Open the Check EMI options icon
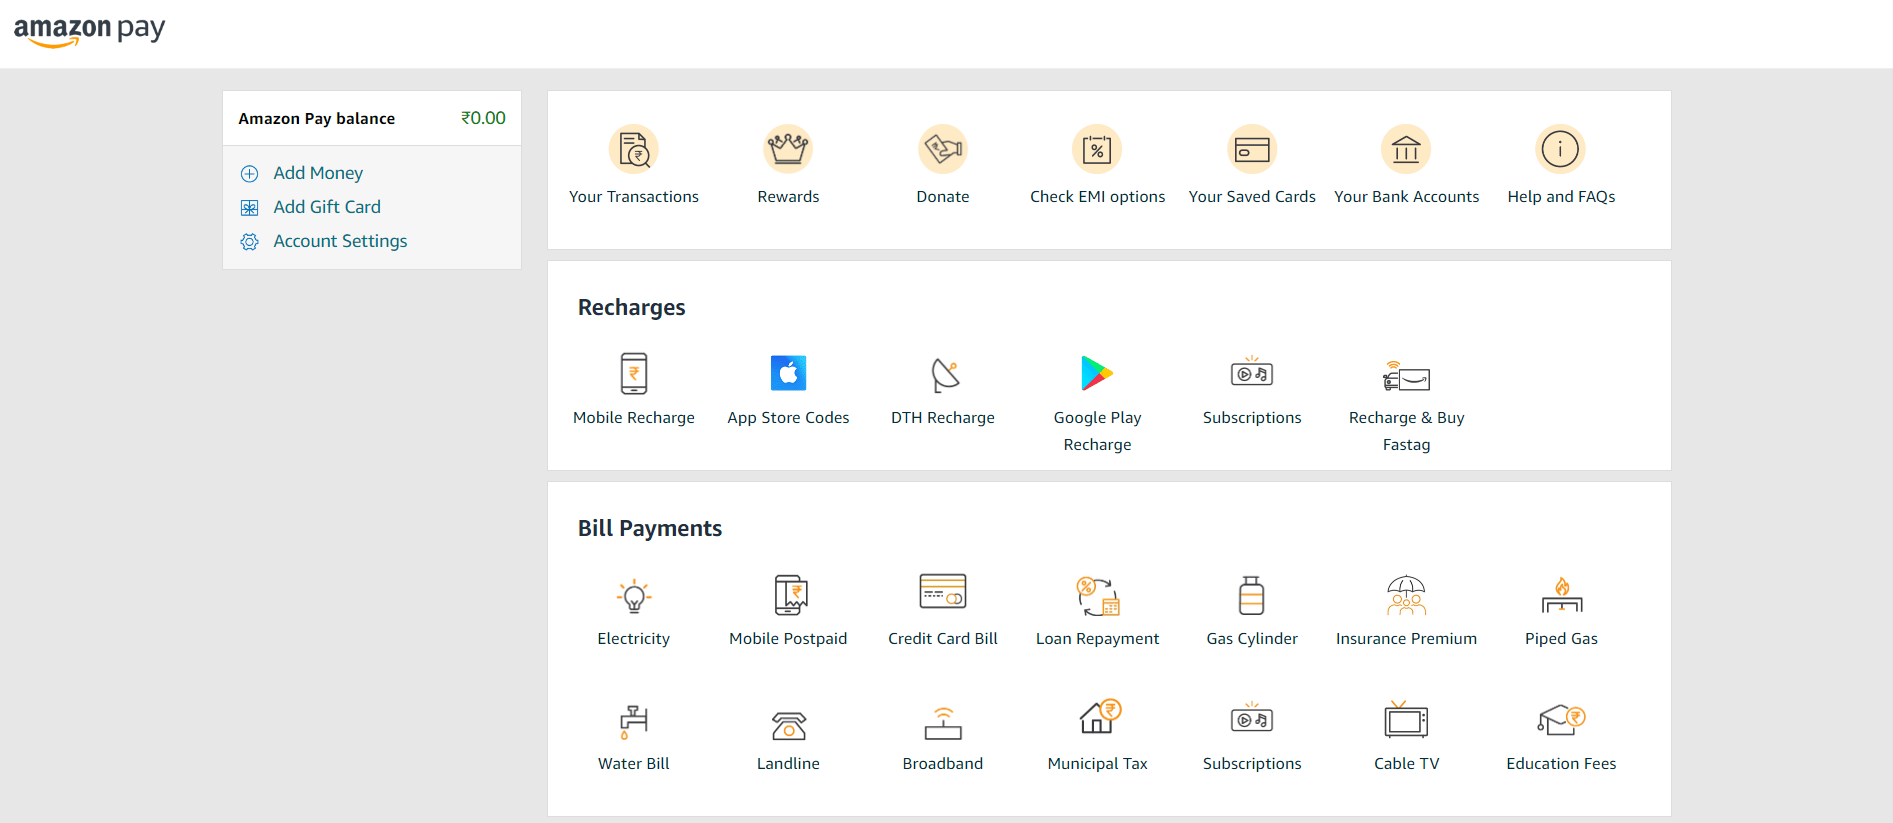This screenshot has width=1893, height=823. point(1097,149)
